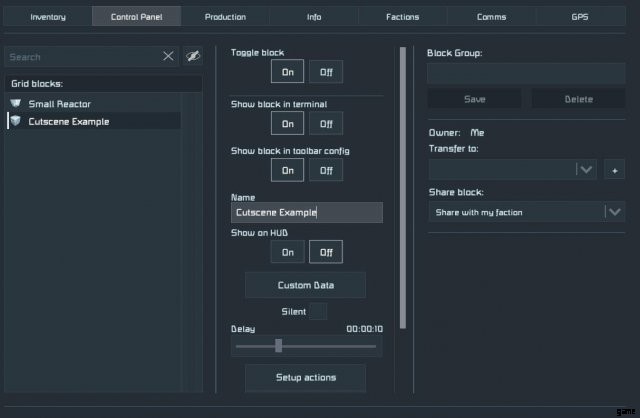Open the Transfer to dropdown

pos(586,170)
